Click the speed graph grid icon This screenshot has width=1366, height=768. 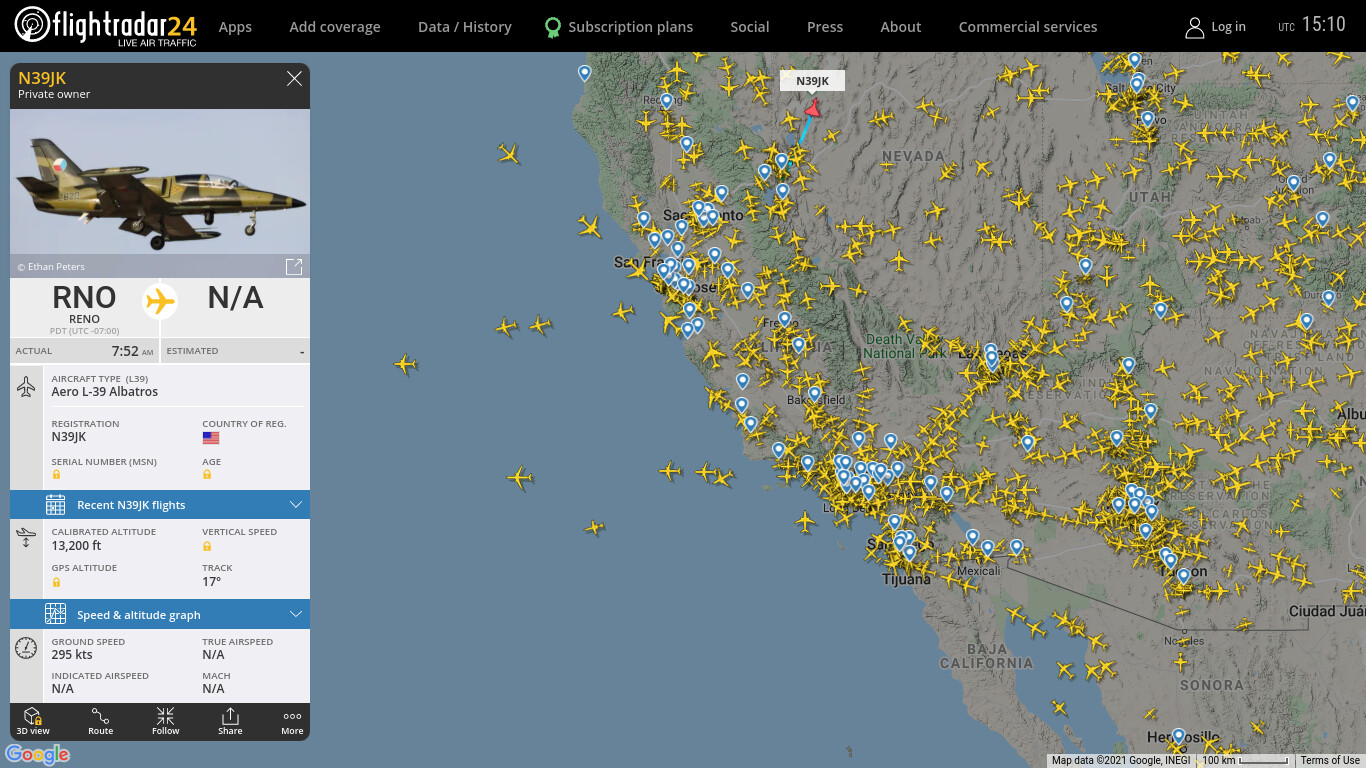(x=55, y=615)
